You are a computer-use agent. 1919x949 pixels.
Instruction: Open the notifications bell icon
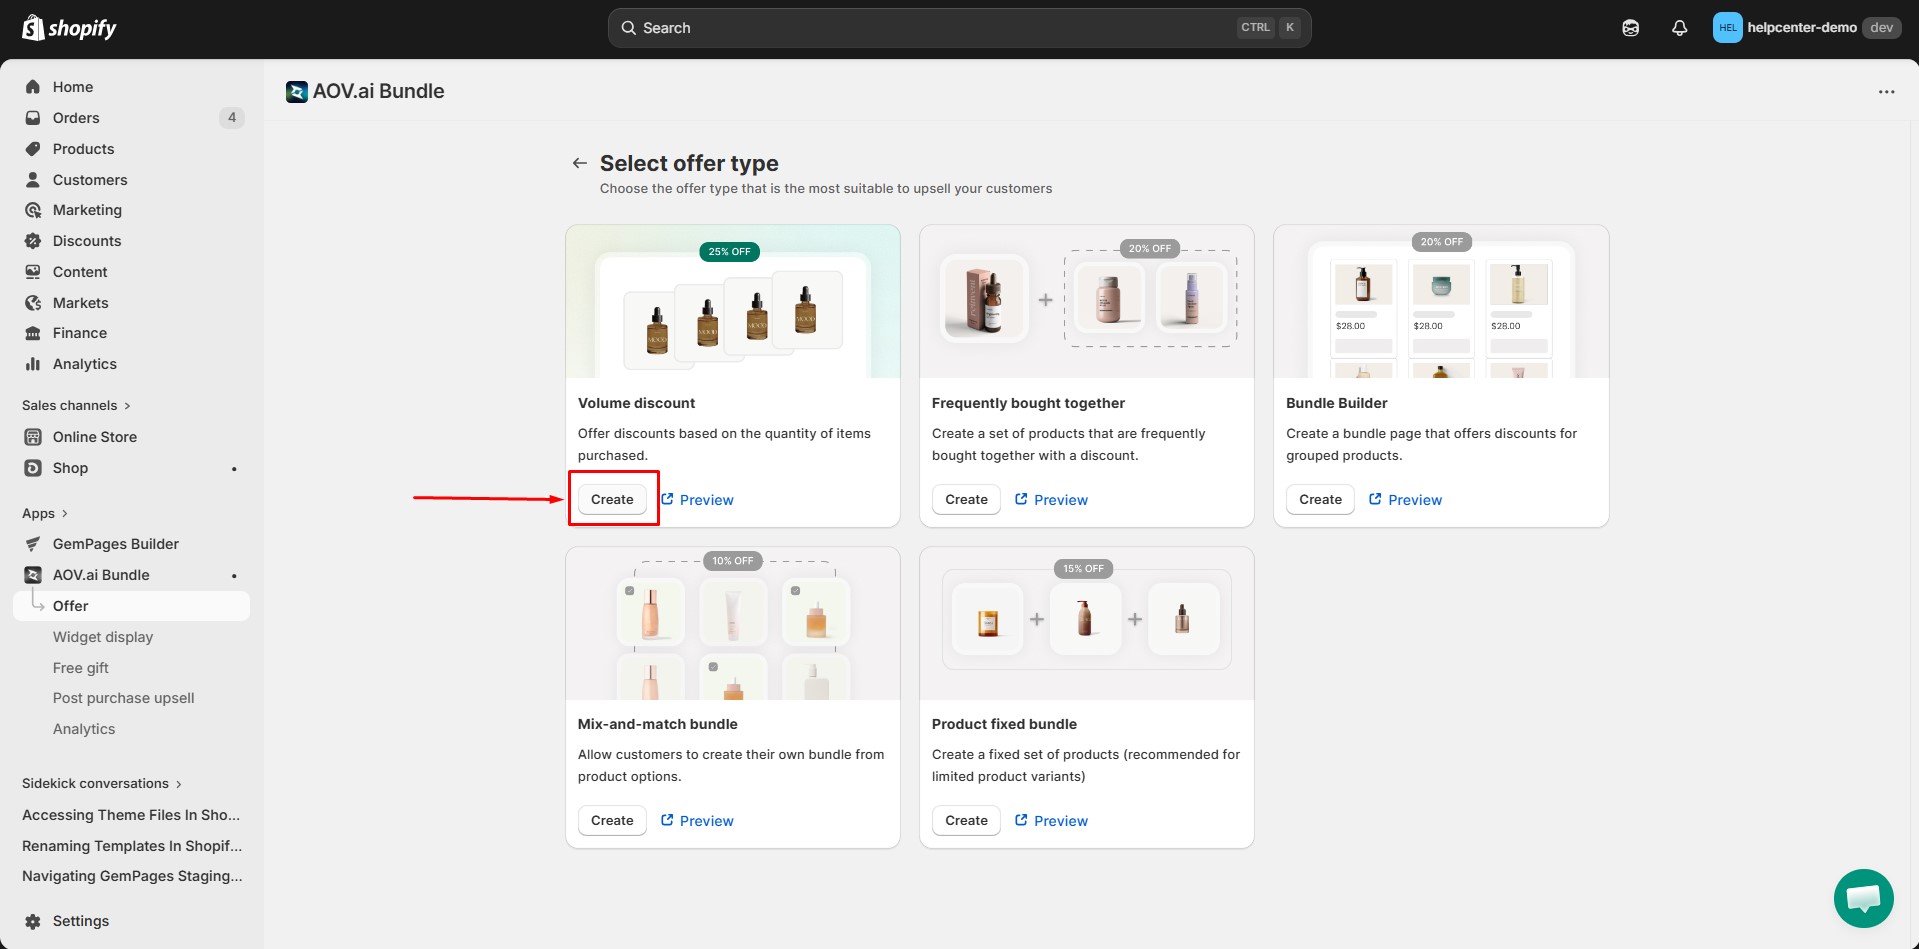pos(1679,28)
